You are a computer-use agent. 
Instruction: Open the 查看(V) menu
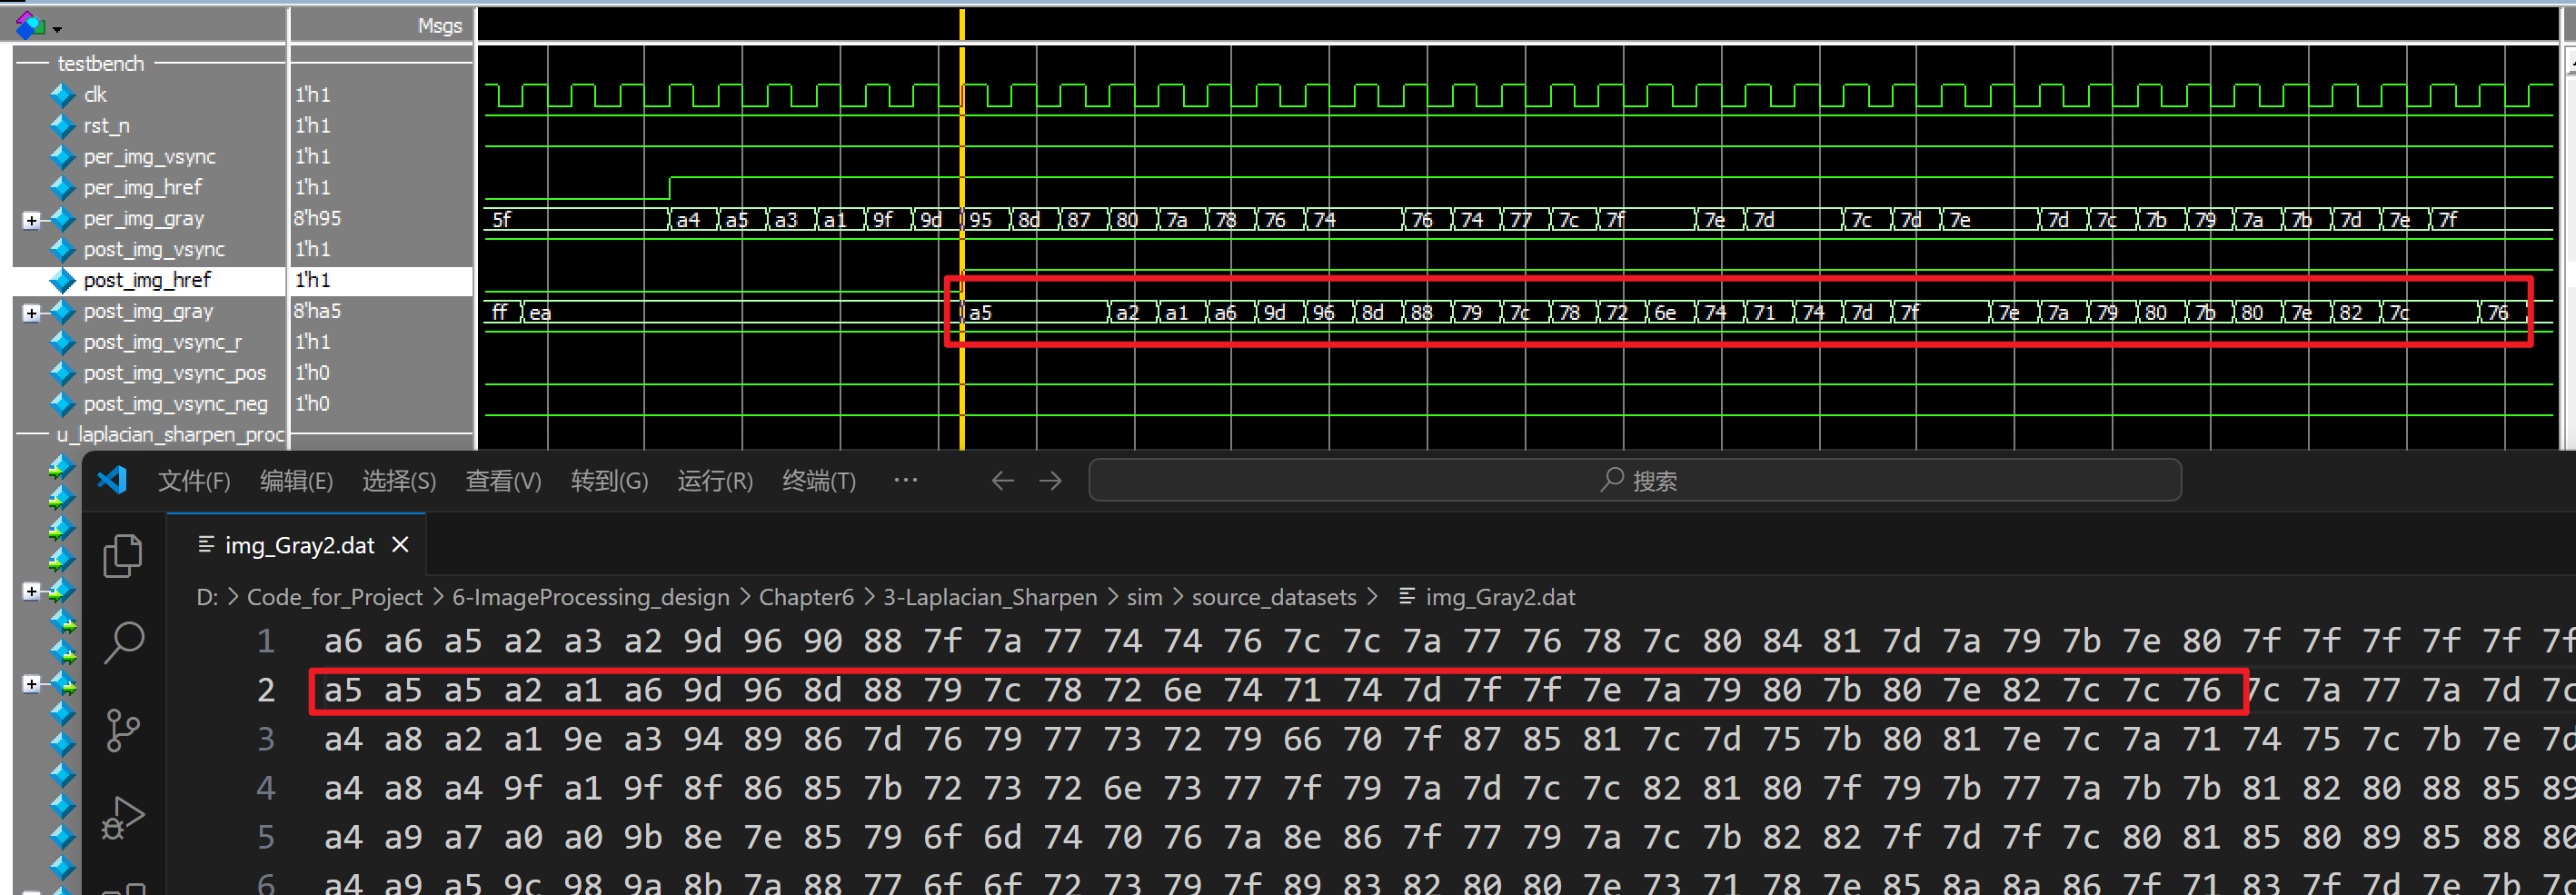coord(503,481)
